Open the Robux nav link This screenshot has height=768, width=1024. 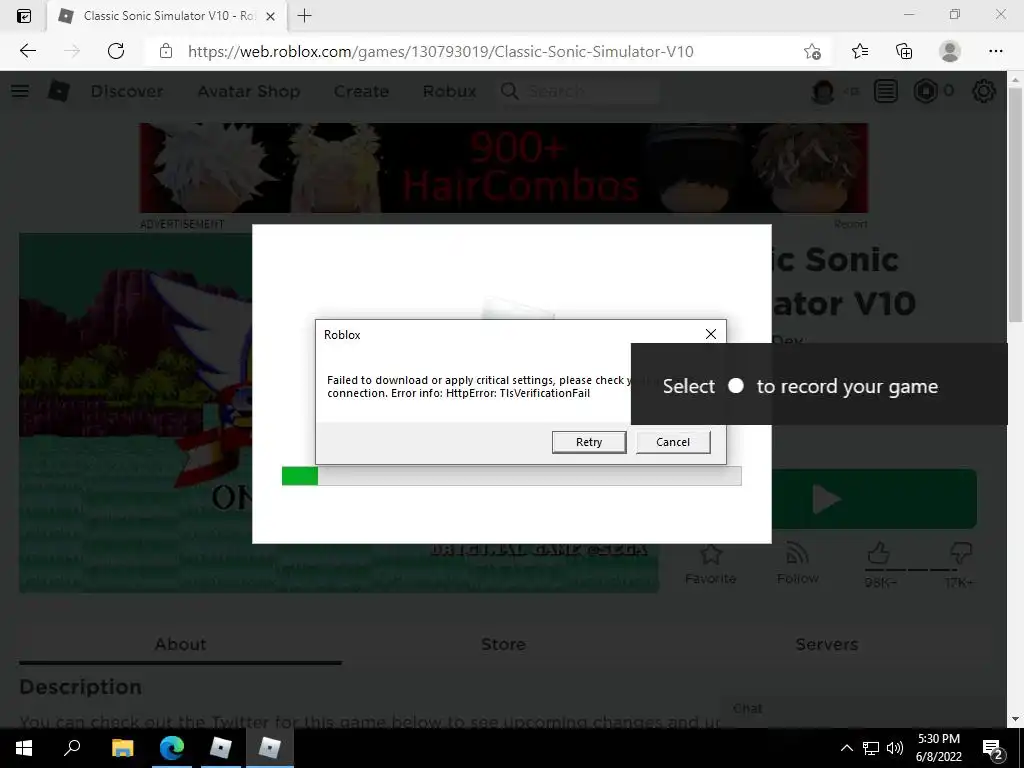click(x=449, y=91)
